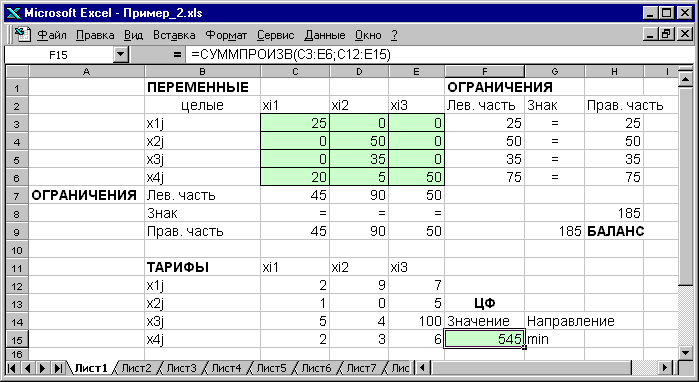Screen dimensions: 699x382
Task: Open the Вставка menu
Action: tap(174, 35)
